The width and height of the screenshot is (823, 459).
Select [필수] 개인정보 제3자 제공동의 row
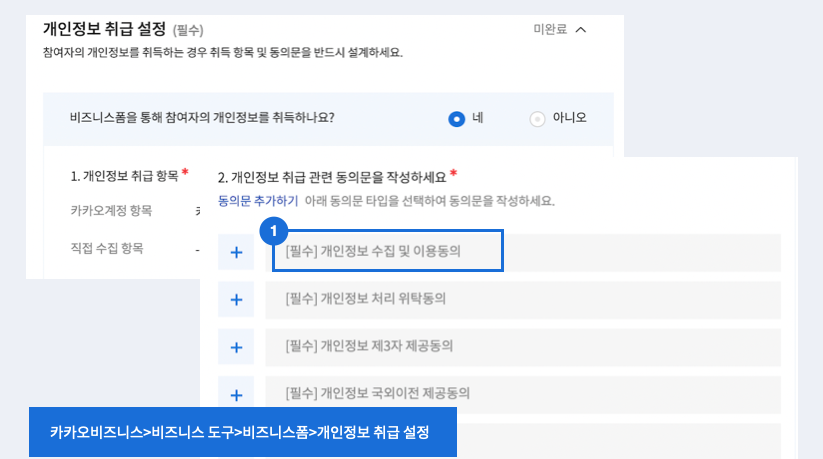523,347
